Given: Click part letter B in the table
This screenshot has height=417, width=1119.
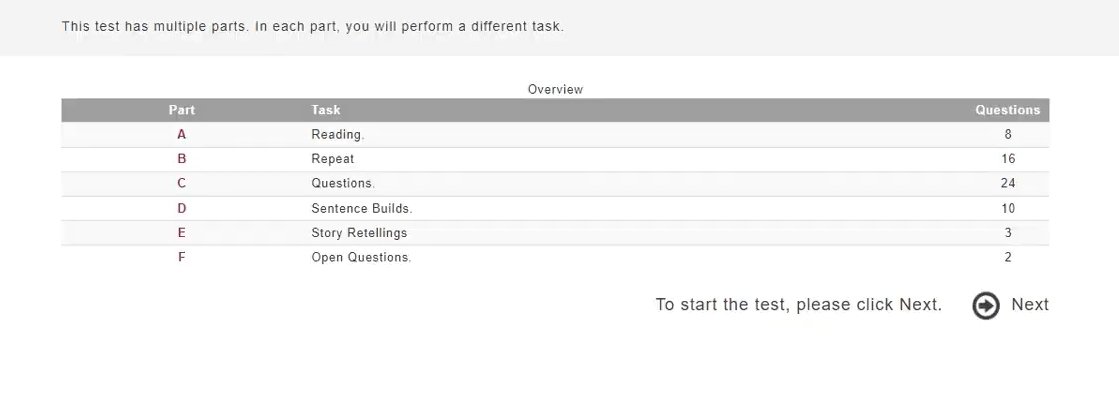Looking at the screenshot, I should pos(181,159).
